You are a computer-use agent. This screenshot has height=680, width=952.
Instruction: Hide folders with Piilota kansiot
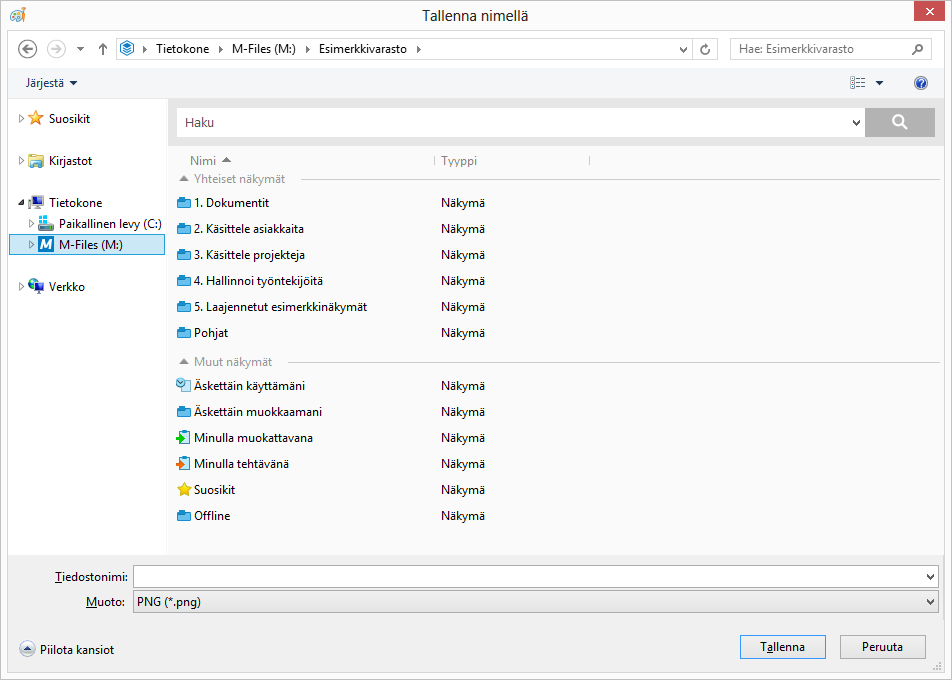point(67,650)
